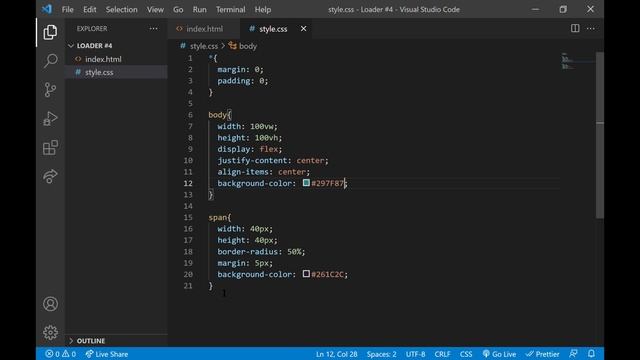Open the File menu
The width and height of the screenshot is (640, 360).
(x=67, y=9)
